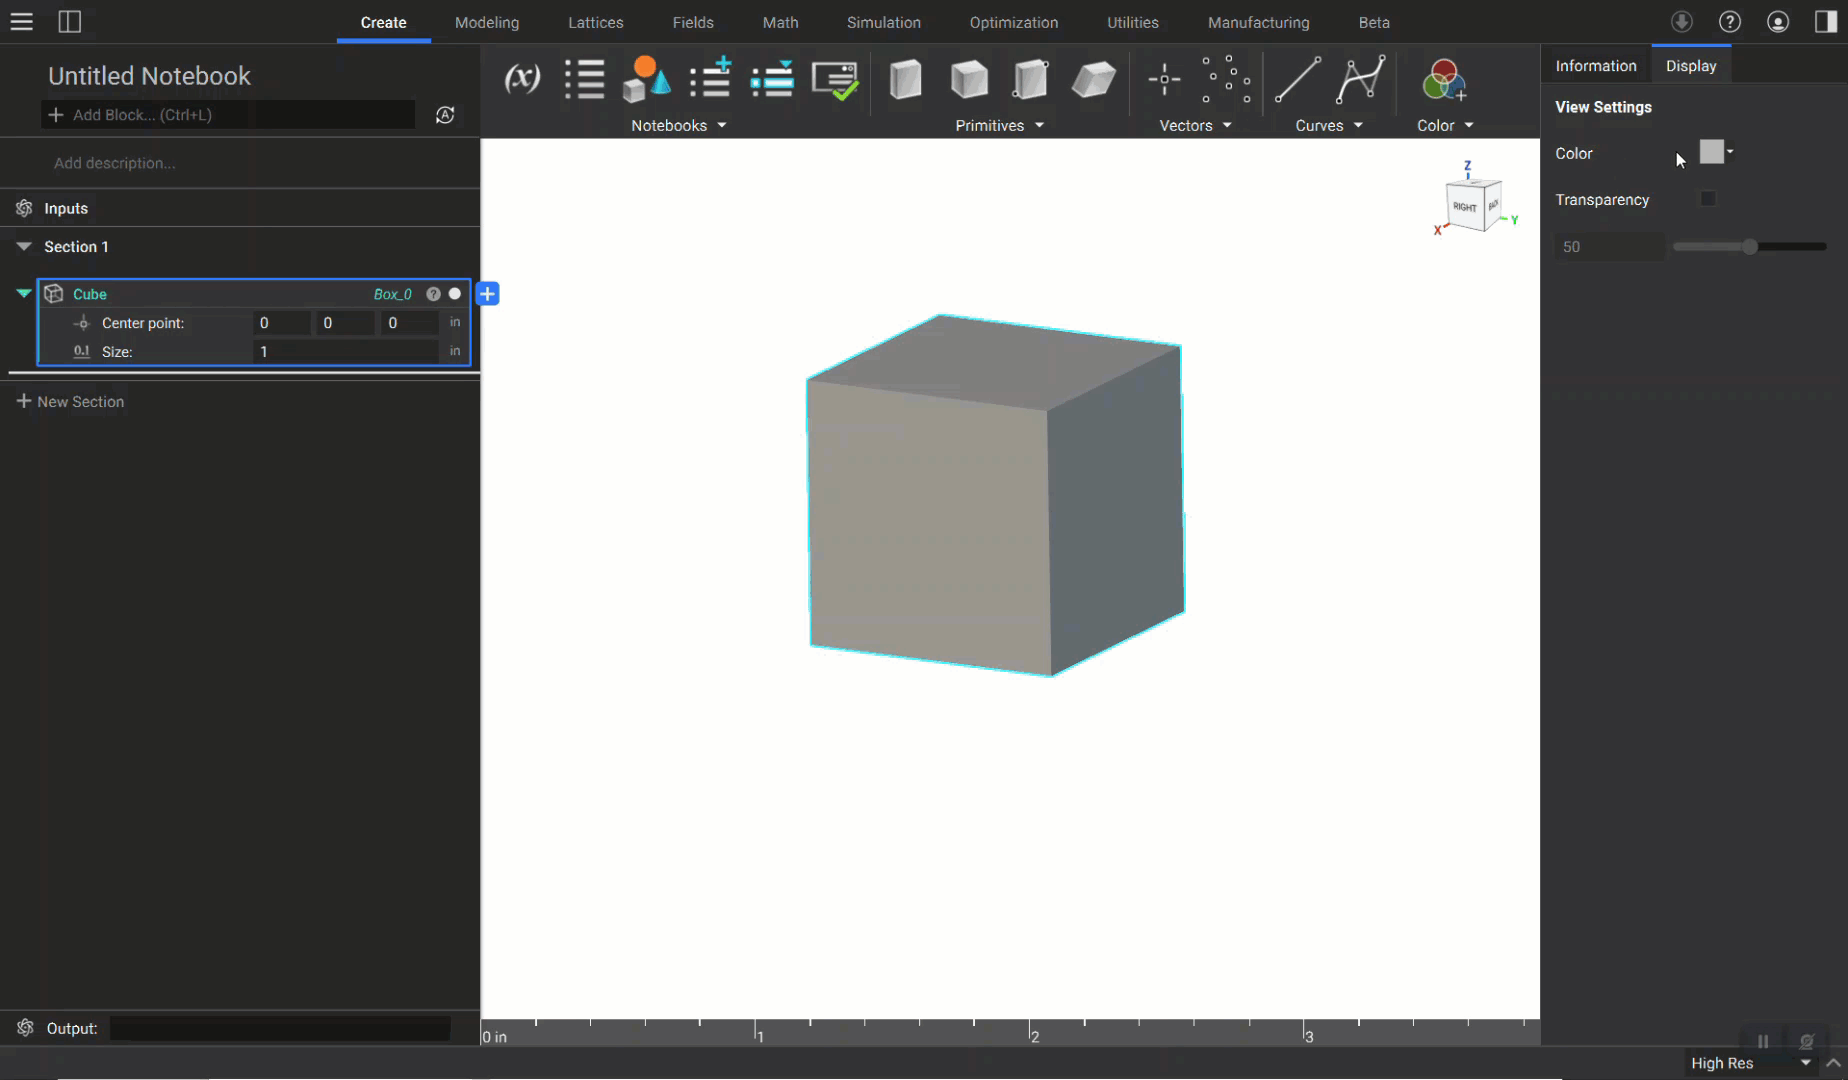Click the transparency value field 50
This screenshot has height=1080, width=1848.
tap(1608, 246)
